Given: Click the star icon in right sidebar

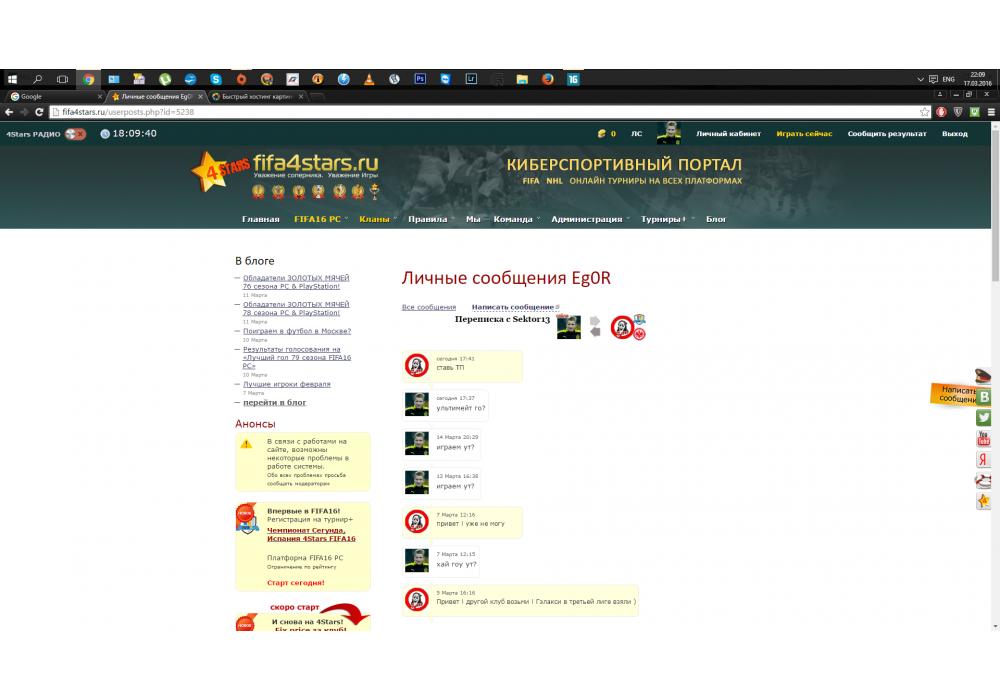Looking at the screenshot, I should point(983,502).
